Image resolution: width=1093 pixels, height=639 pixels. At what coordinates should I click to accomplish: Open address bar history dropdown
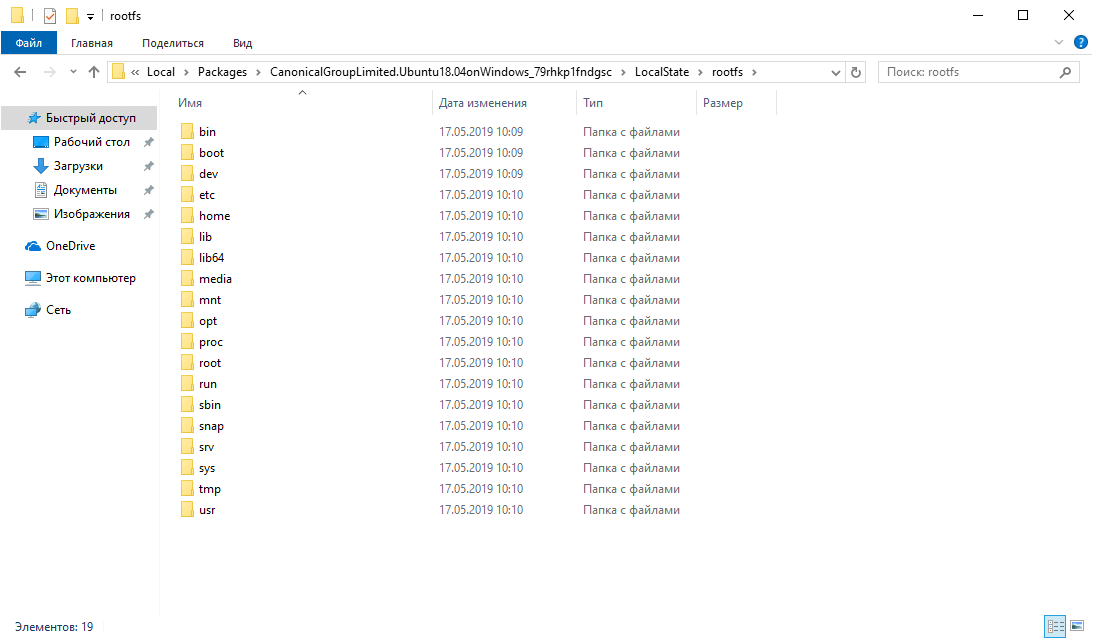click(x=836, y=72)
